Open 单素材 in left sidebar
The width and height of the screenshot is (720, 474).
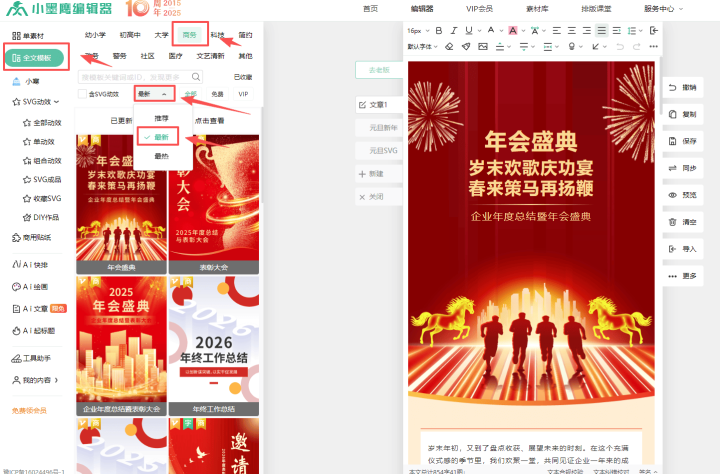click(x=28, y=36)
